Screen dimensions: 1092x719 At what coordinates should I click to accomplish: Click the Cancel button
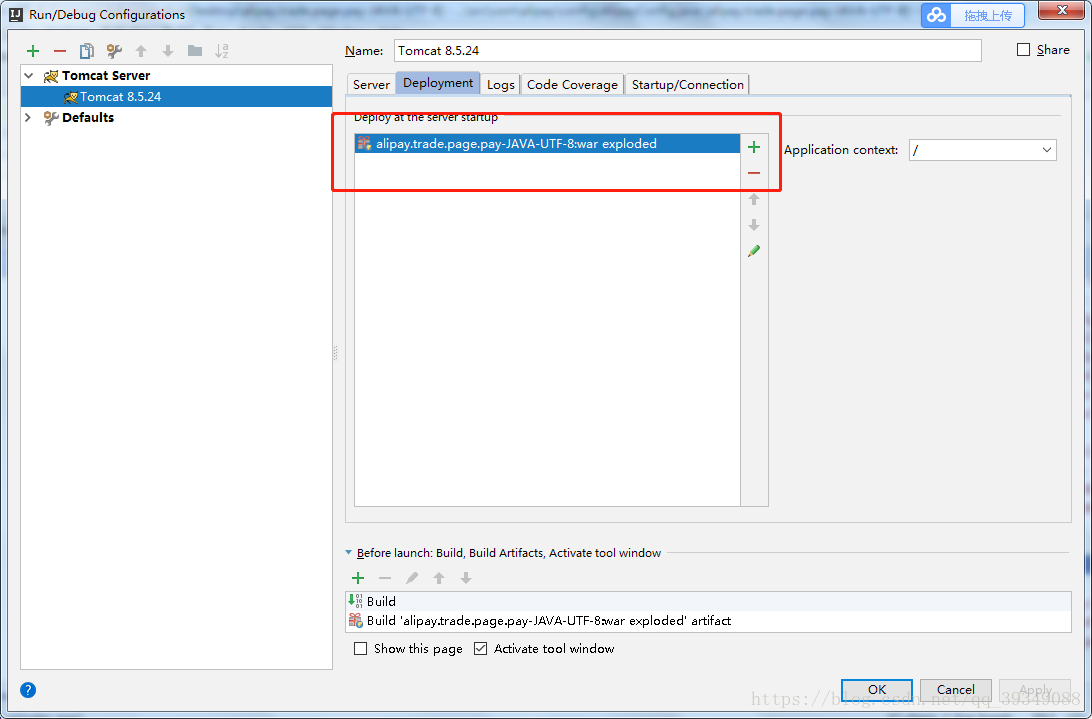pos(956,690)
